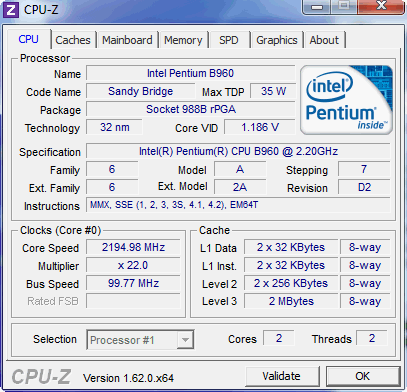Click the OK button
Screen dimensions: 407x392
click(x=363, y=376)
